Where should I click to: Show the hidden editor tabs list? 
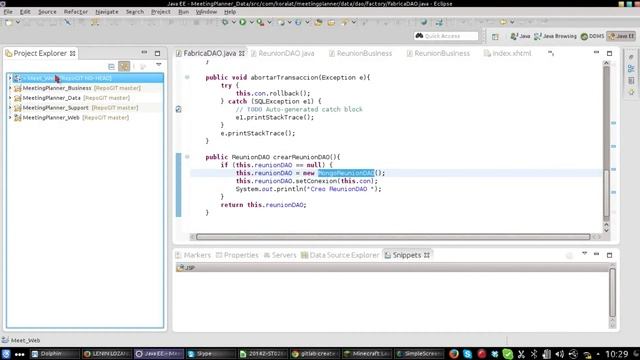[551, 53]
